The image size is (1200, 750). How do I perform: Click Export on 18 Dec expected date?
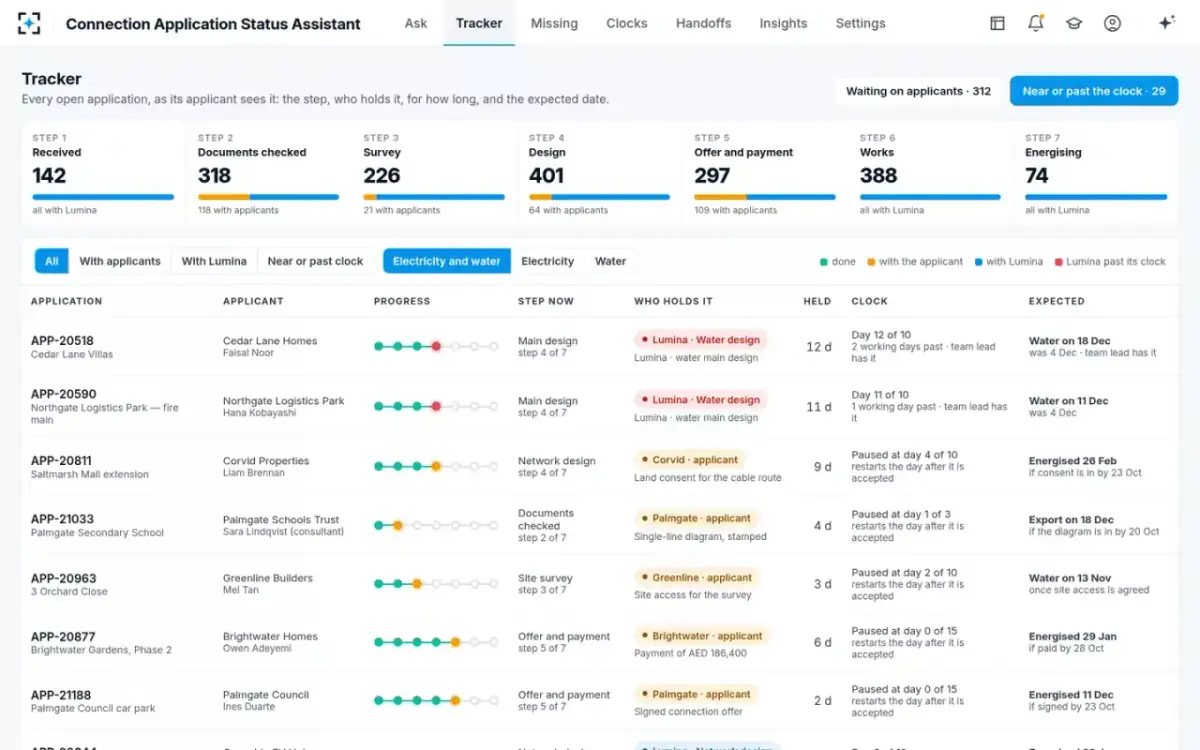[x=1071, y=520]
